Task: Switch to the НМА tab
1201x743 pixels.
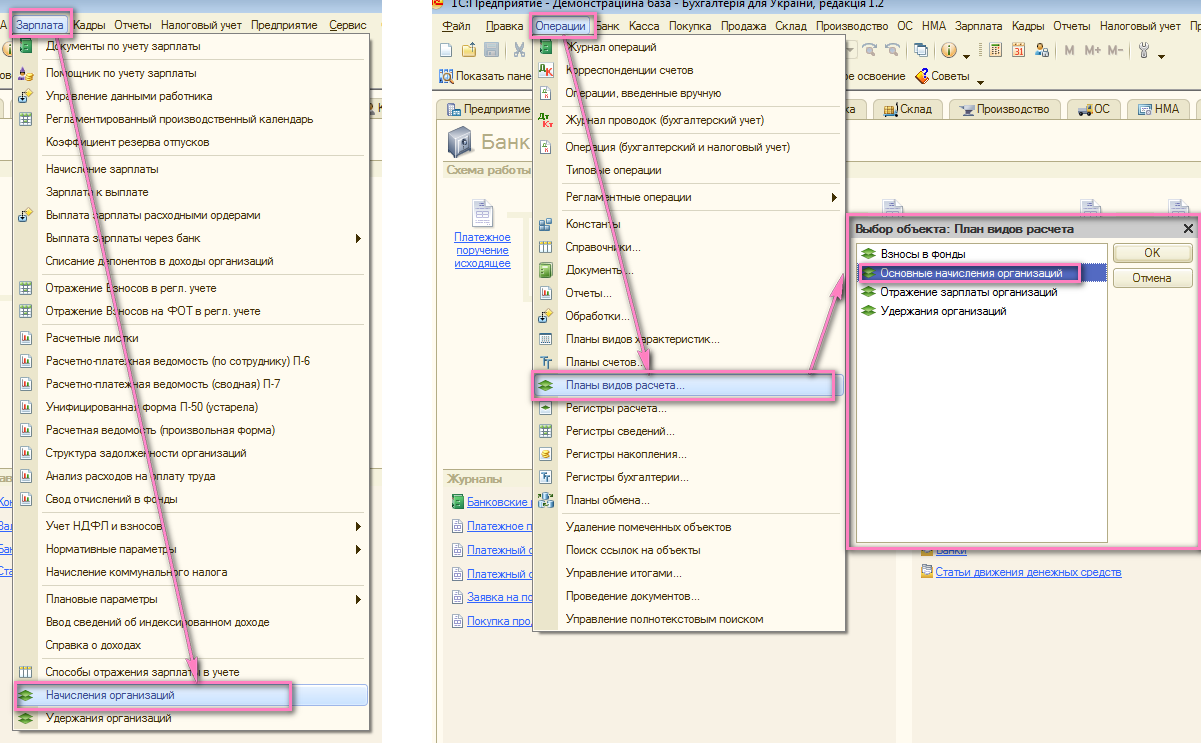Action: point(1158,109)
